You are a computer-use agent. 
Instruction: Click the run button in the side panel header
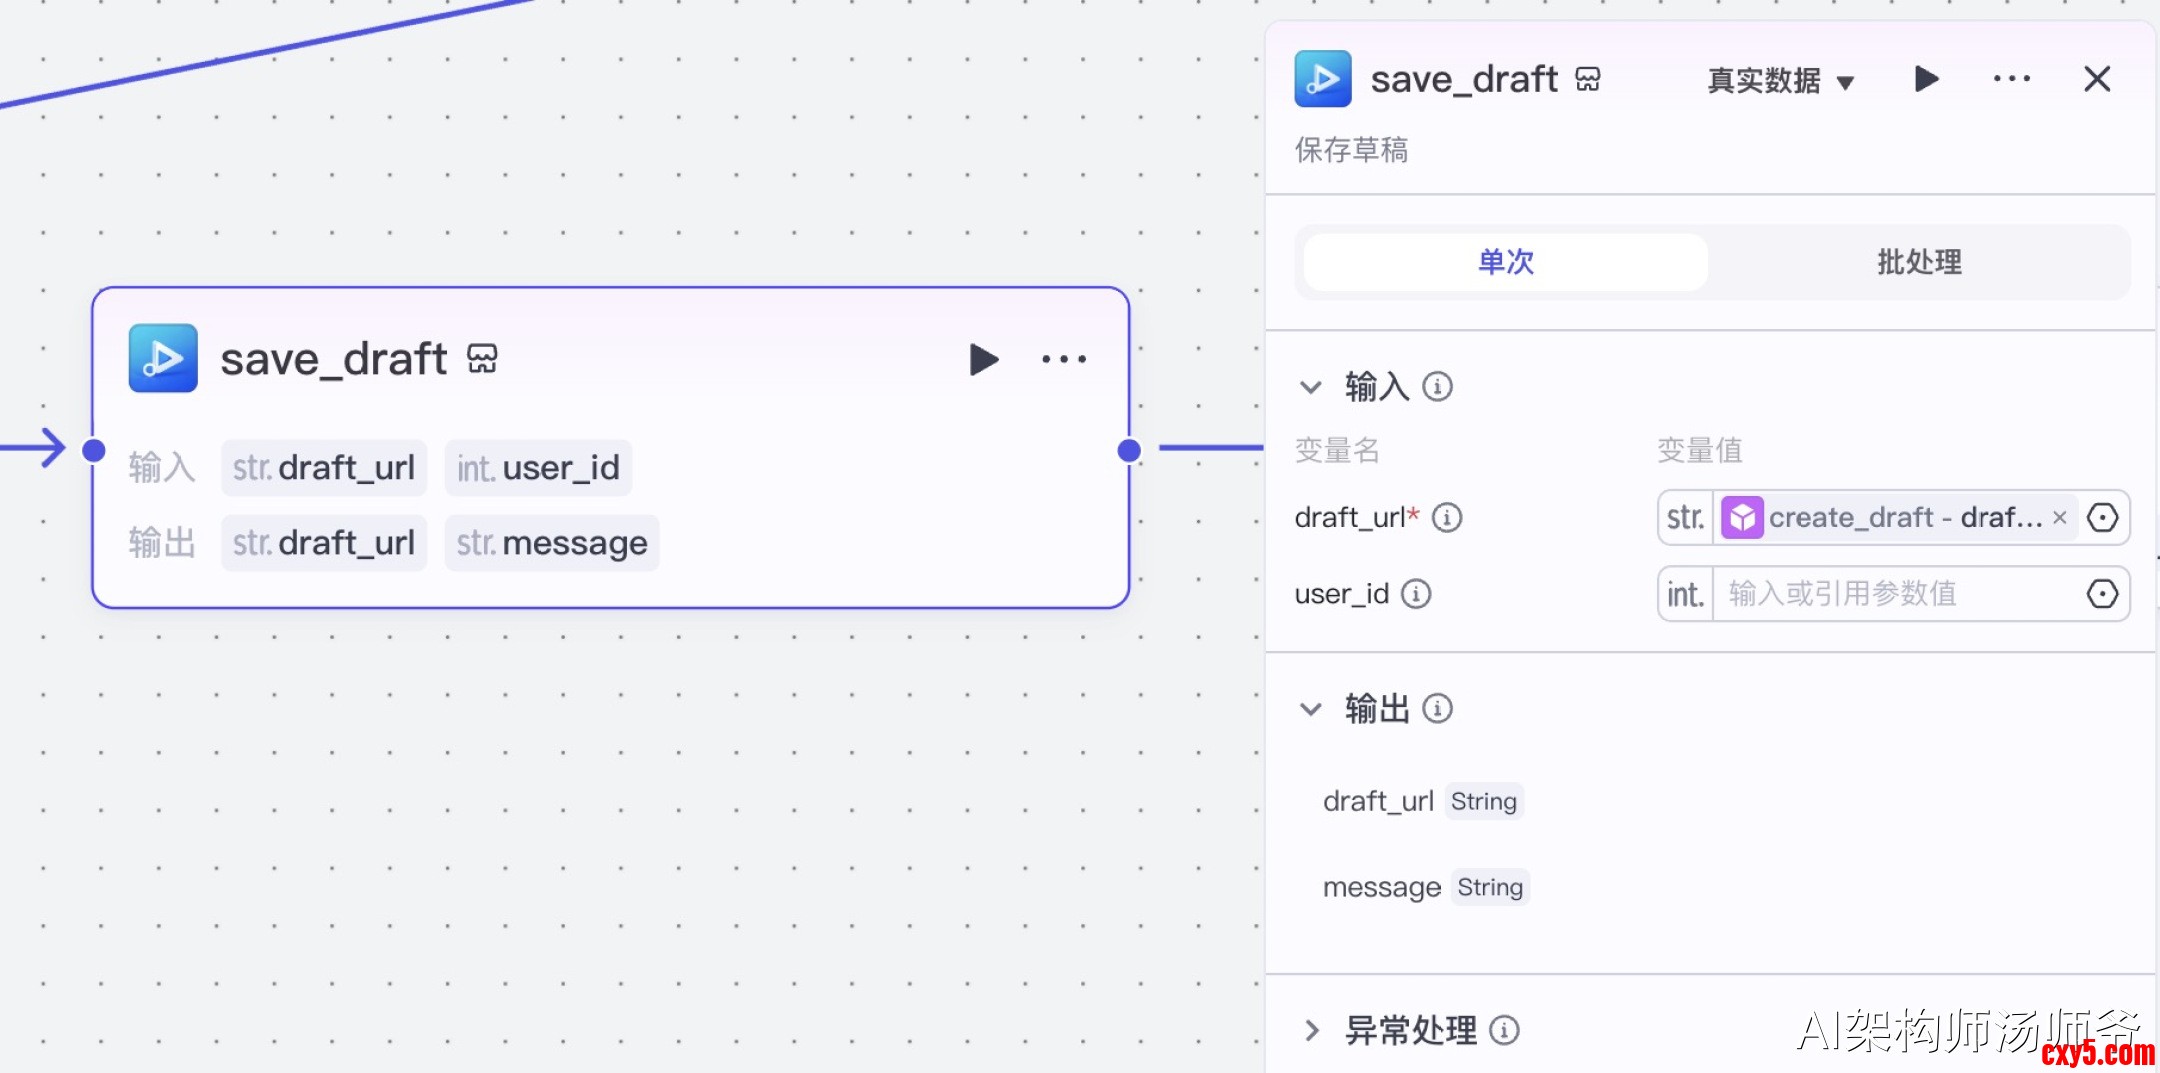click(x=1926, y=79)
